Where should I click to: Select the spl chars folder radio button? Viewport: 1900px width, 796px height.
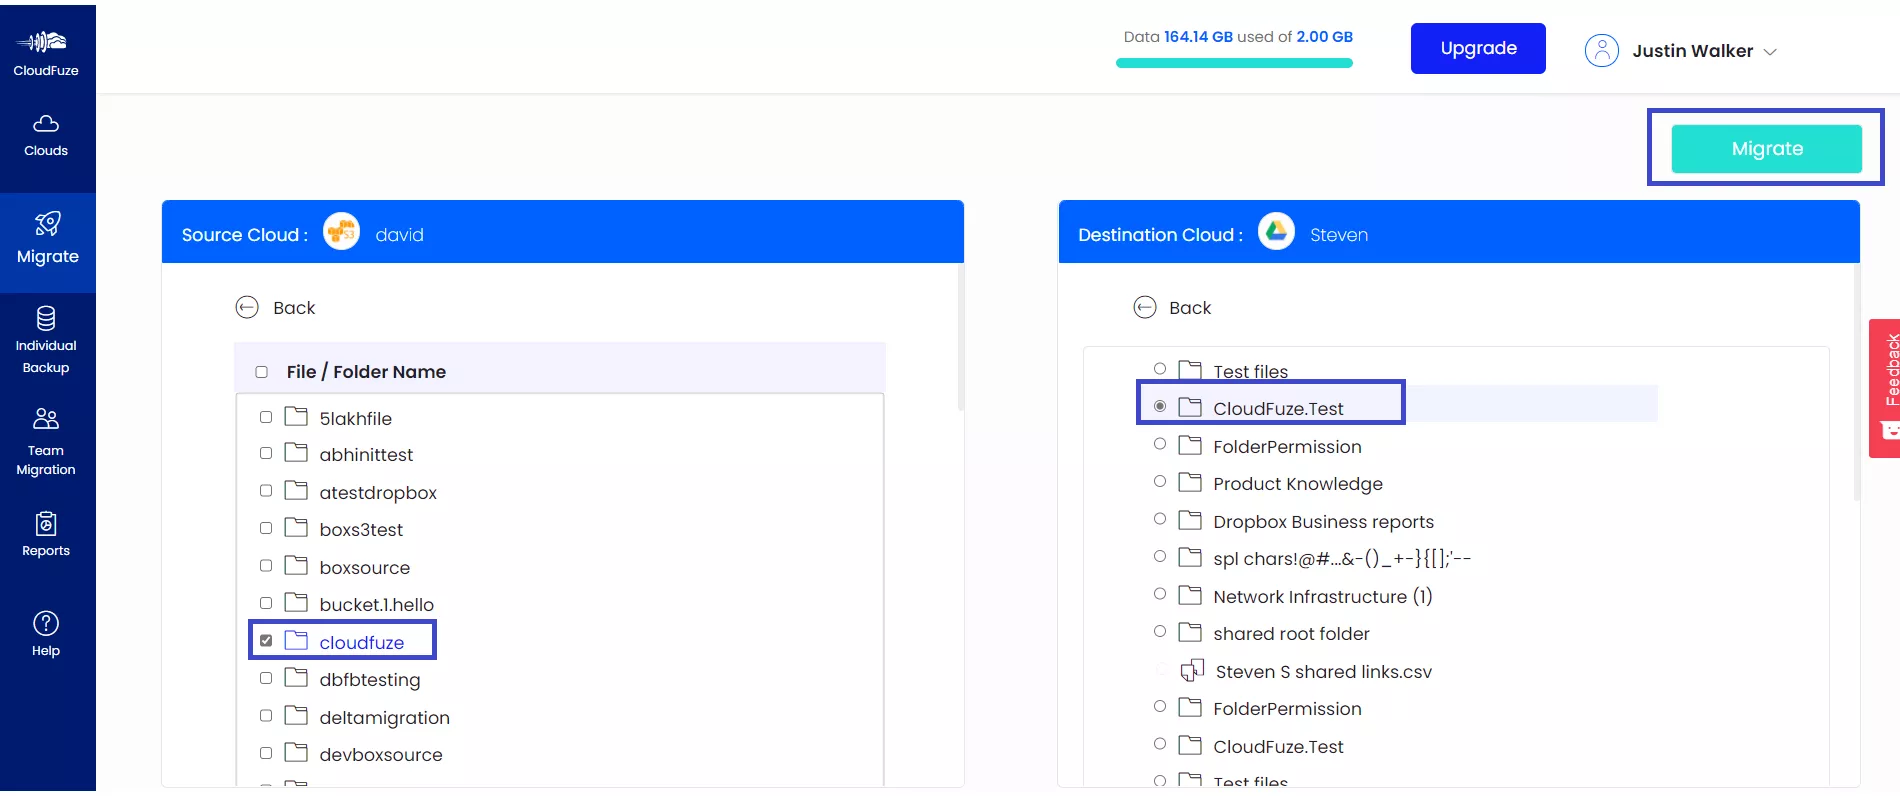click(1160, 556)
